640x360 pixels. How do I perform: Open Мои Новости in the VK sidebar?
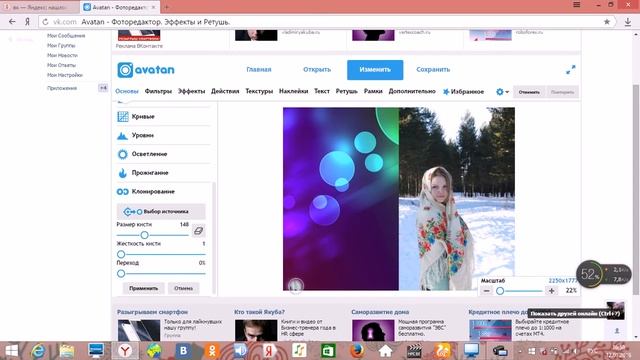[62, 56]
